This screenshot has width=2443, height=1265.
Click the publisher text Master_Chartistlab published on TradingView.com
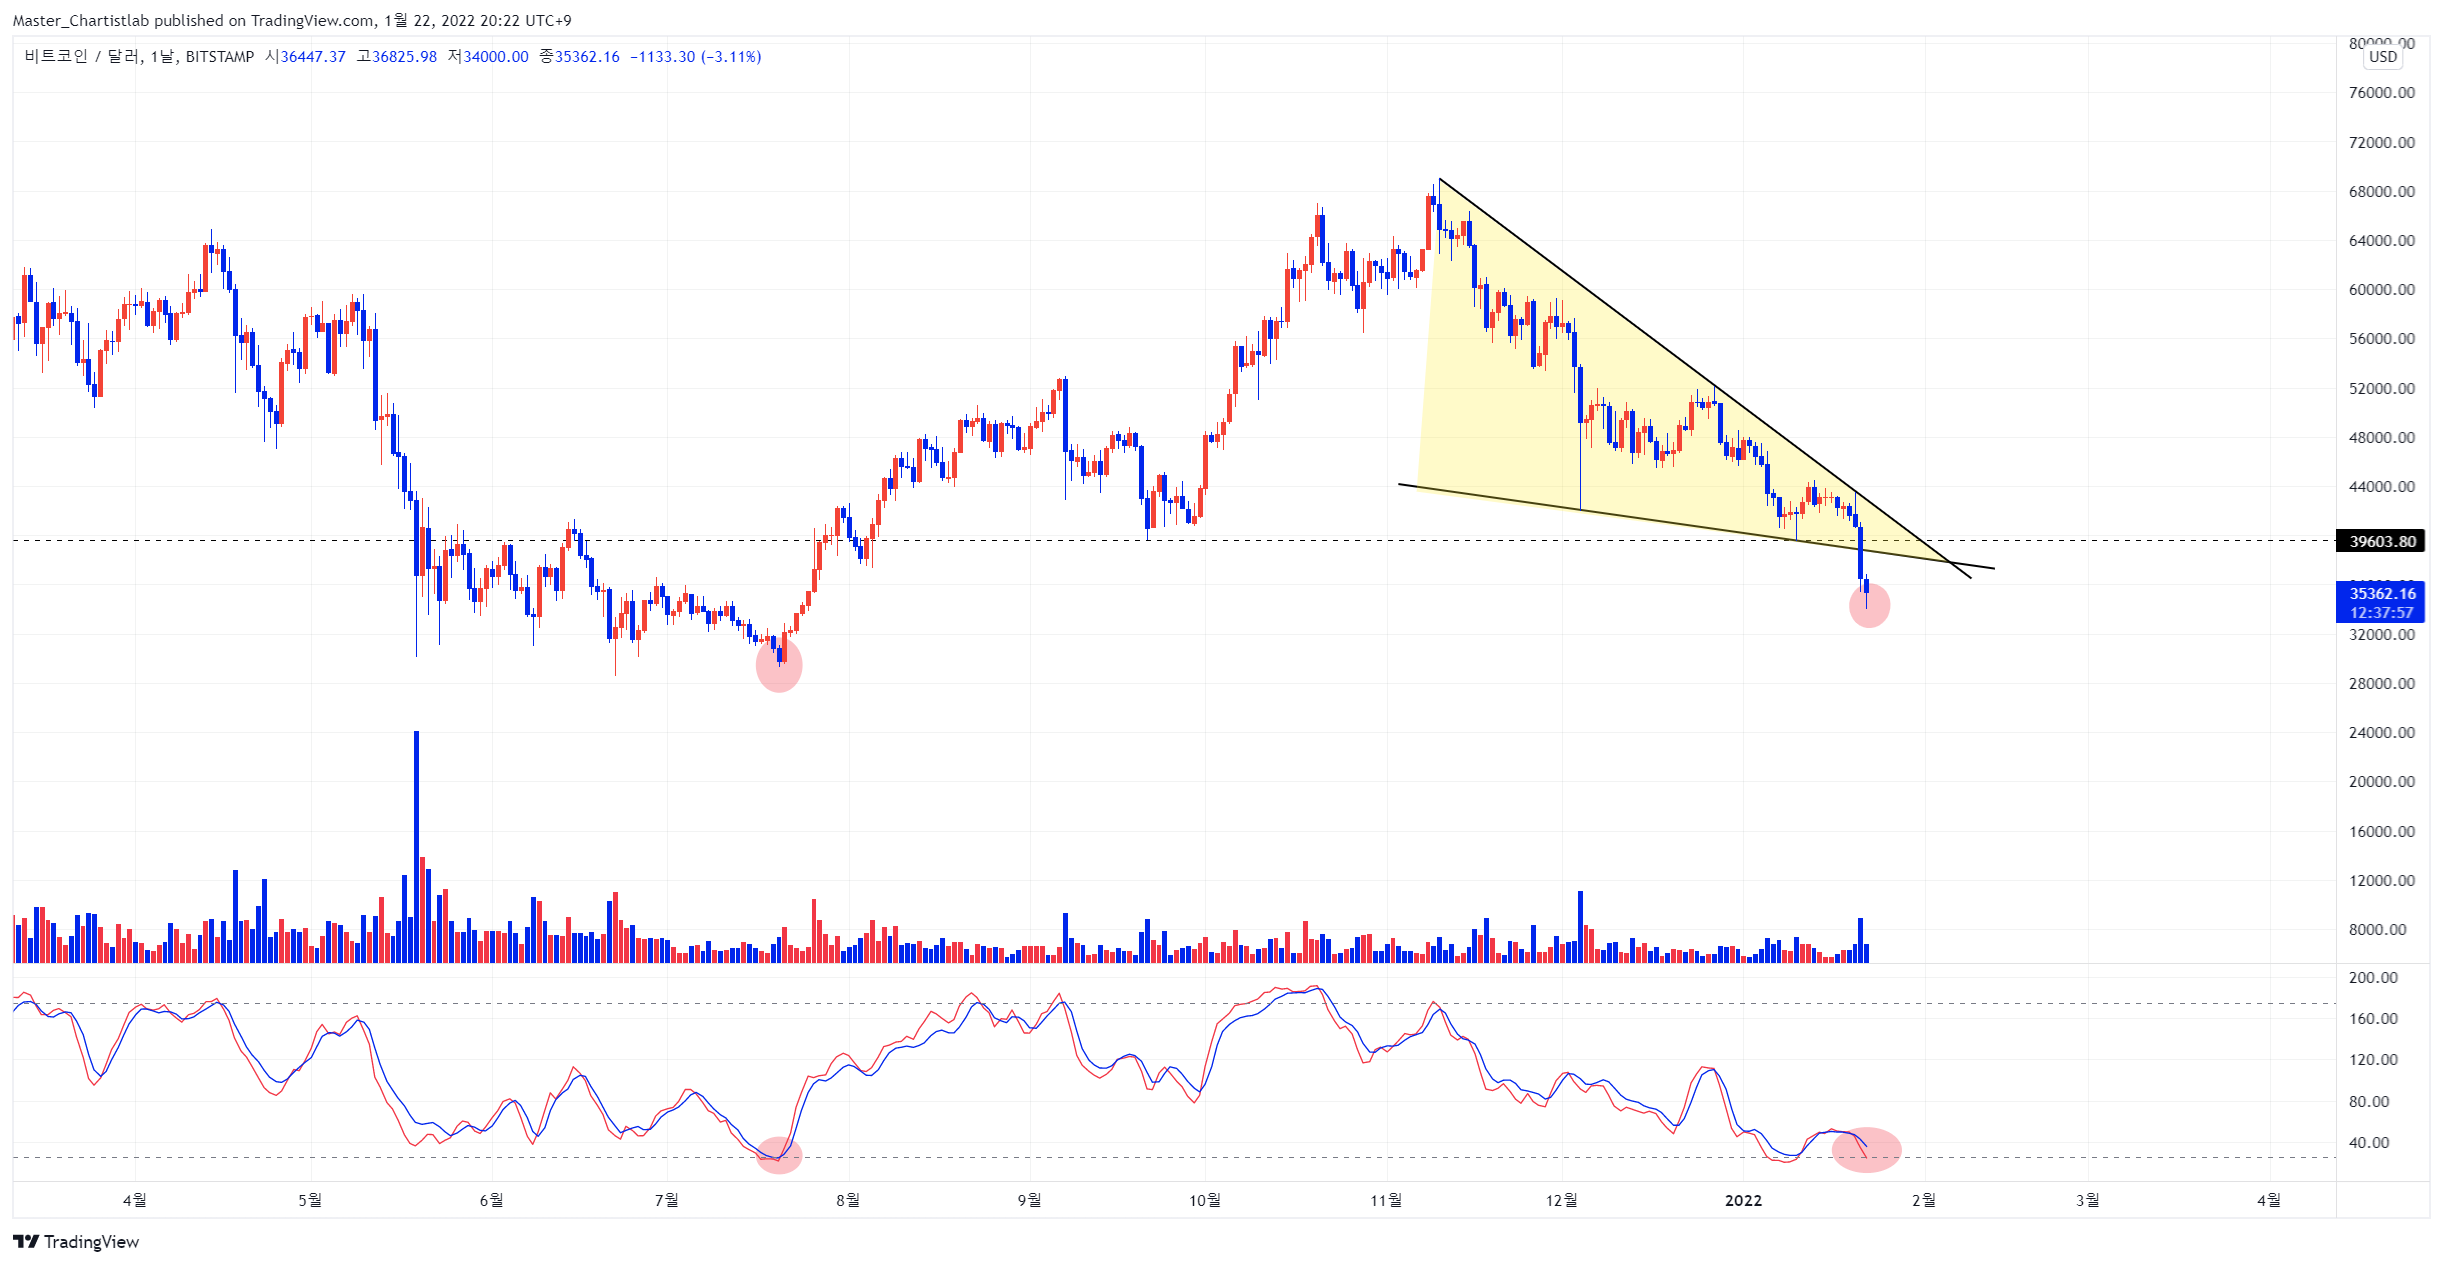(194, 20)
